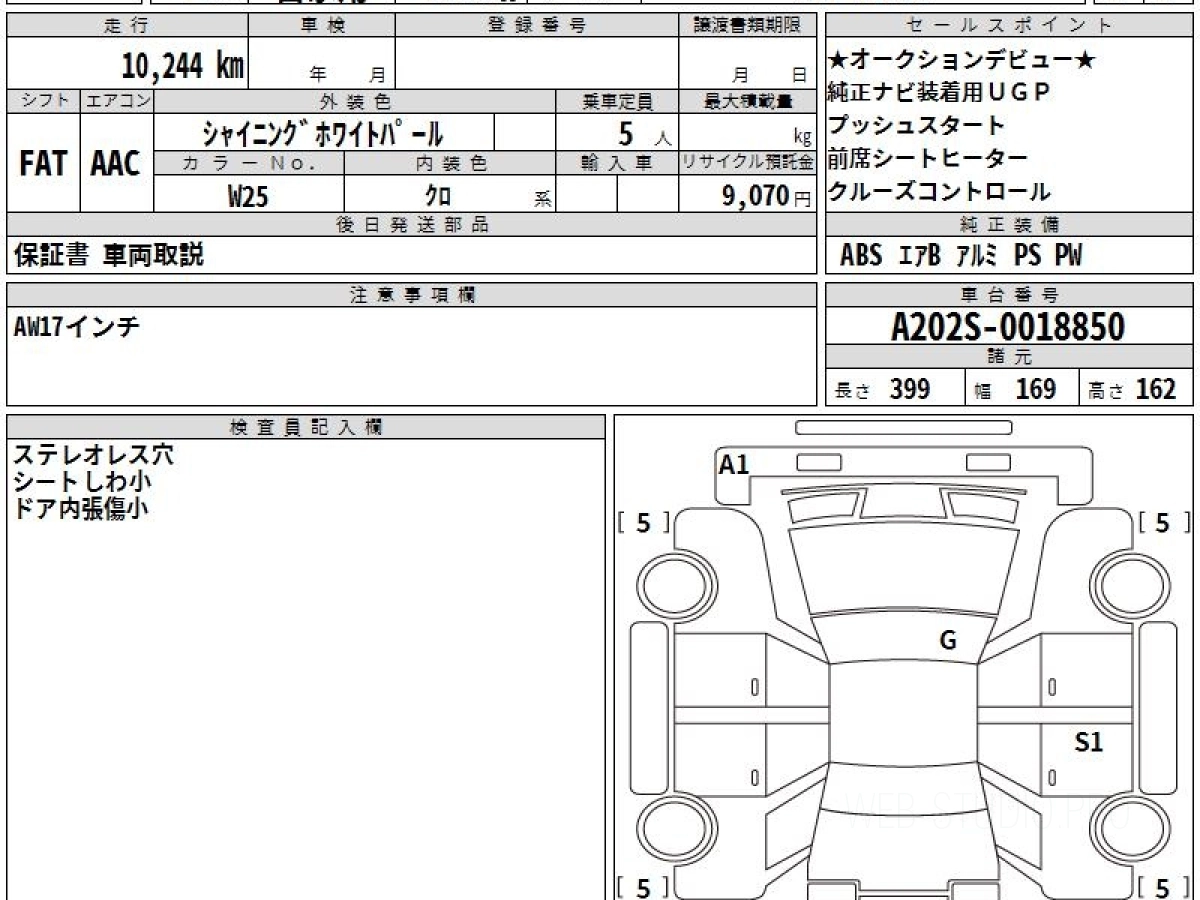Click the 10,244 km mileage value
The image size is (1200, 900).
click(x=182, y=66)
